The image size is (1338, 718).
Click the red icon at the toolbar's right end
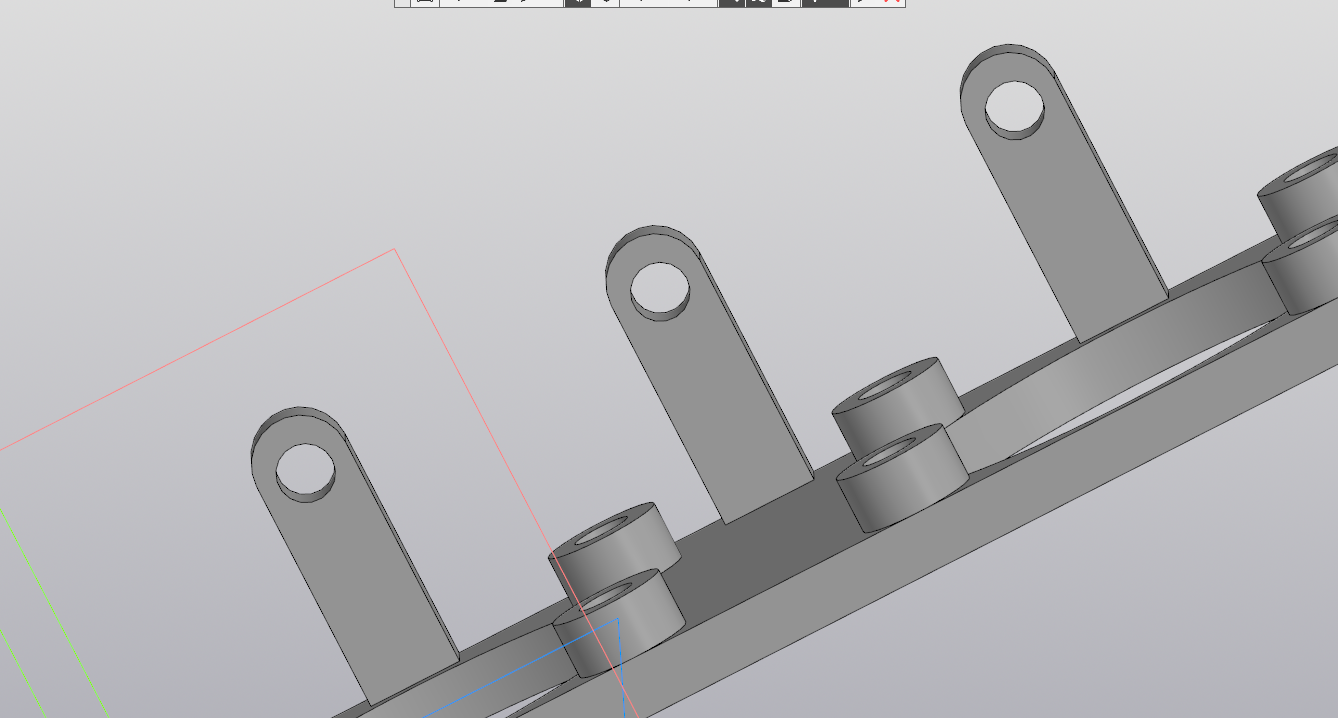890,2
